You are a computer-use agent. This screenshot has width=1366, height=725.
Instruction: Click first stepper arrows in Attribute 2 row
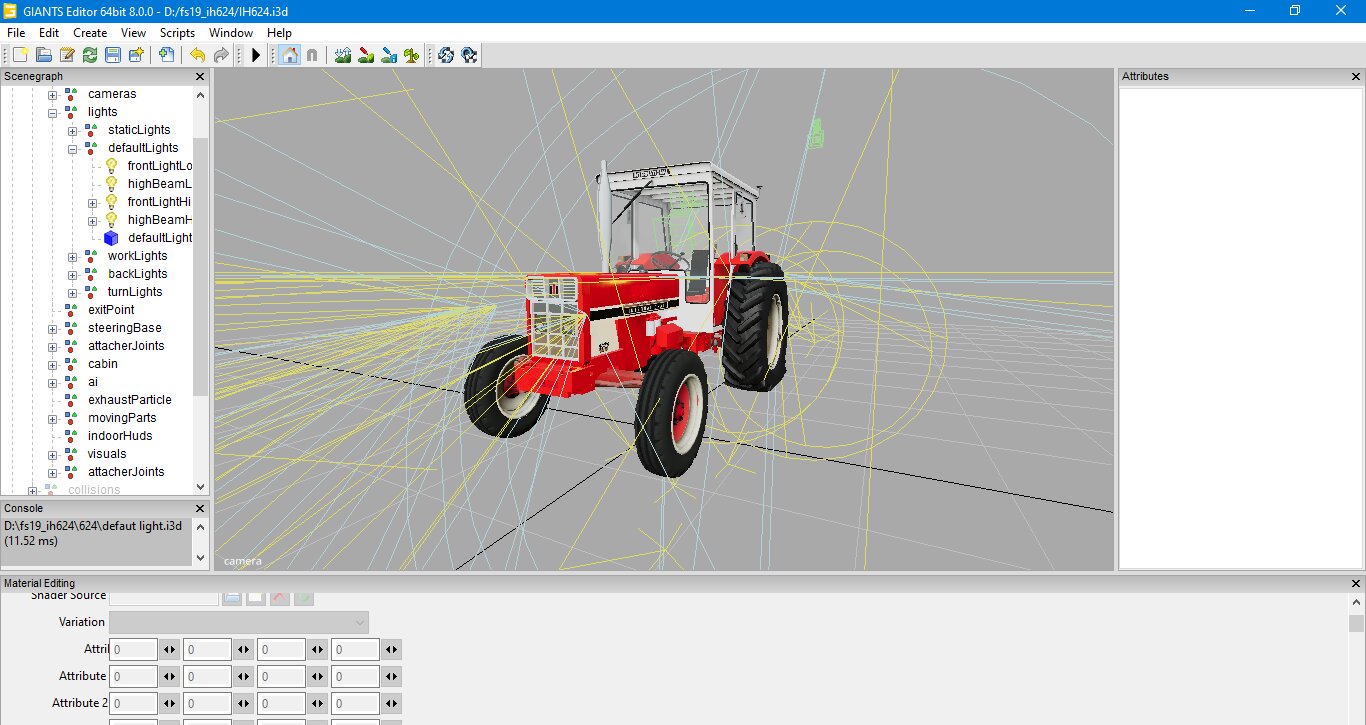point(170,703)
